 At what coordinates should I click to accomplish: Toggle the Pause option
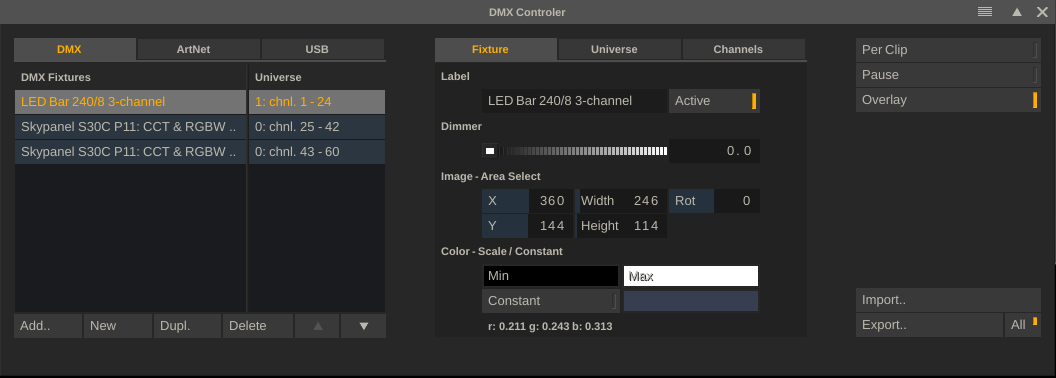point(948,75)
